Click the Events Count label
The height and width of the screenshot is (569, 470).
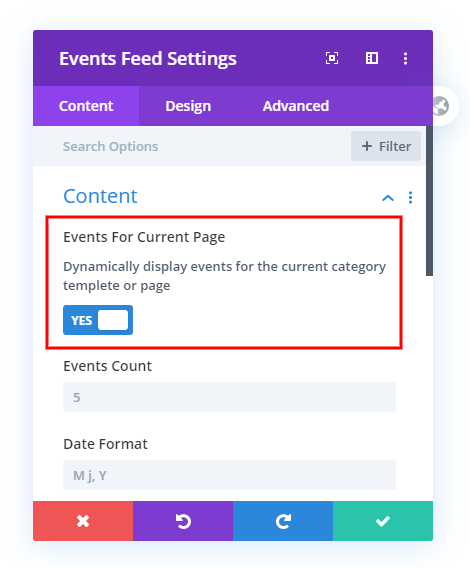[107, 366]
